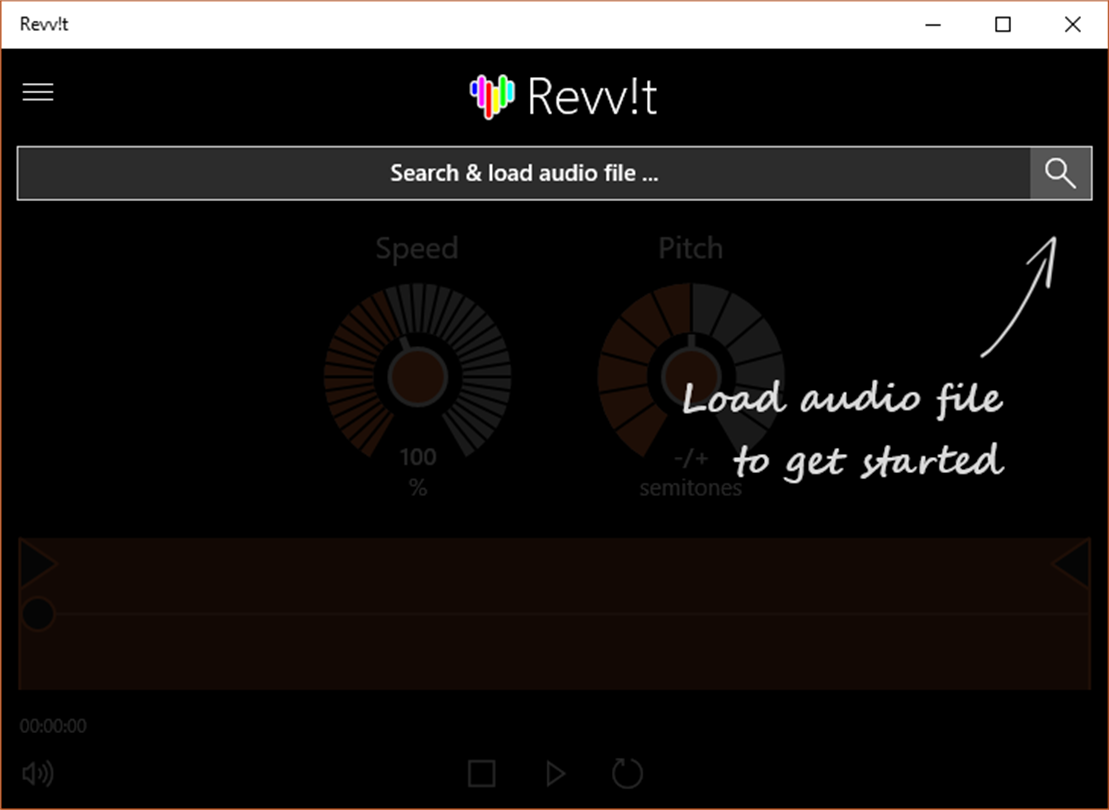Minimize the Revv!t window

tap(934, 25)
